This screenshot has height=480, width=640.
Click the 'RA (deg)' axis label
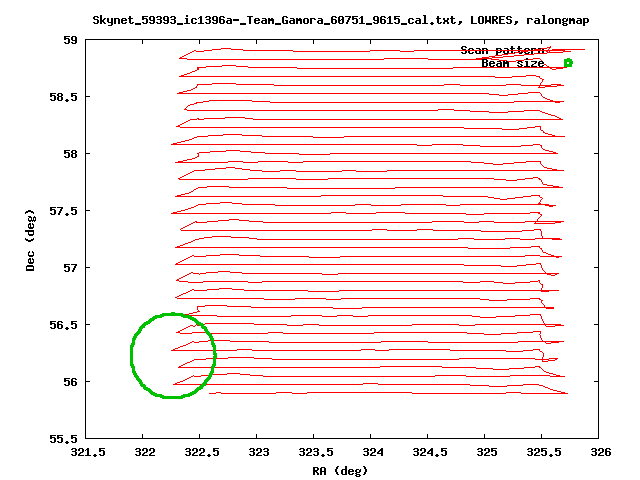tap(340, 471)
